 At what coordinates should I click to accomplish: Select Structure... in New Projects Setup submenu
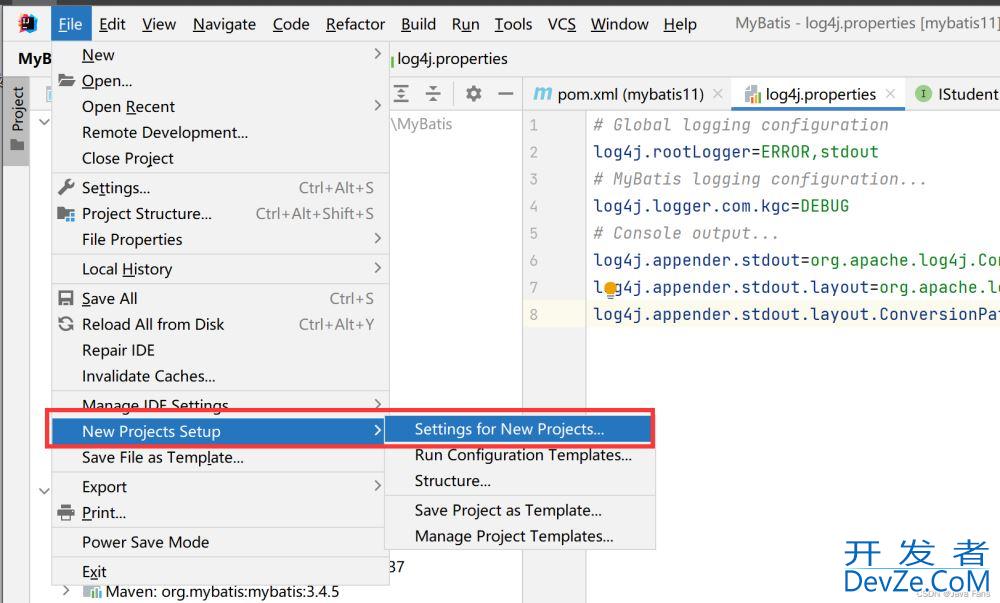click(x=520, y=481)
